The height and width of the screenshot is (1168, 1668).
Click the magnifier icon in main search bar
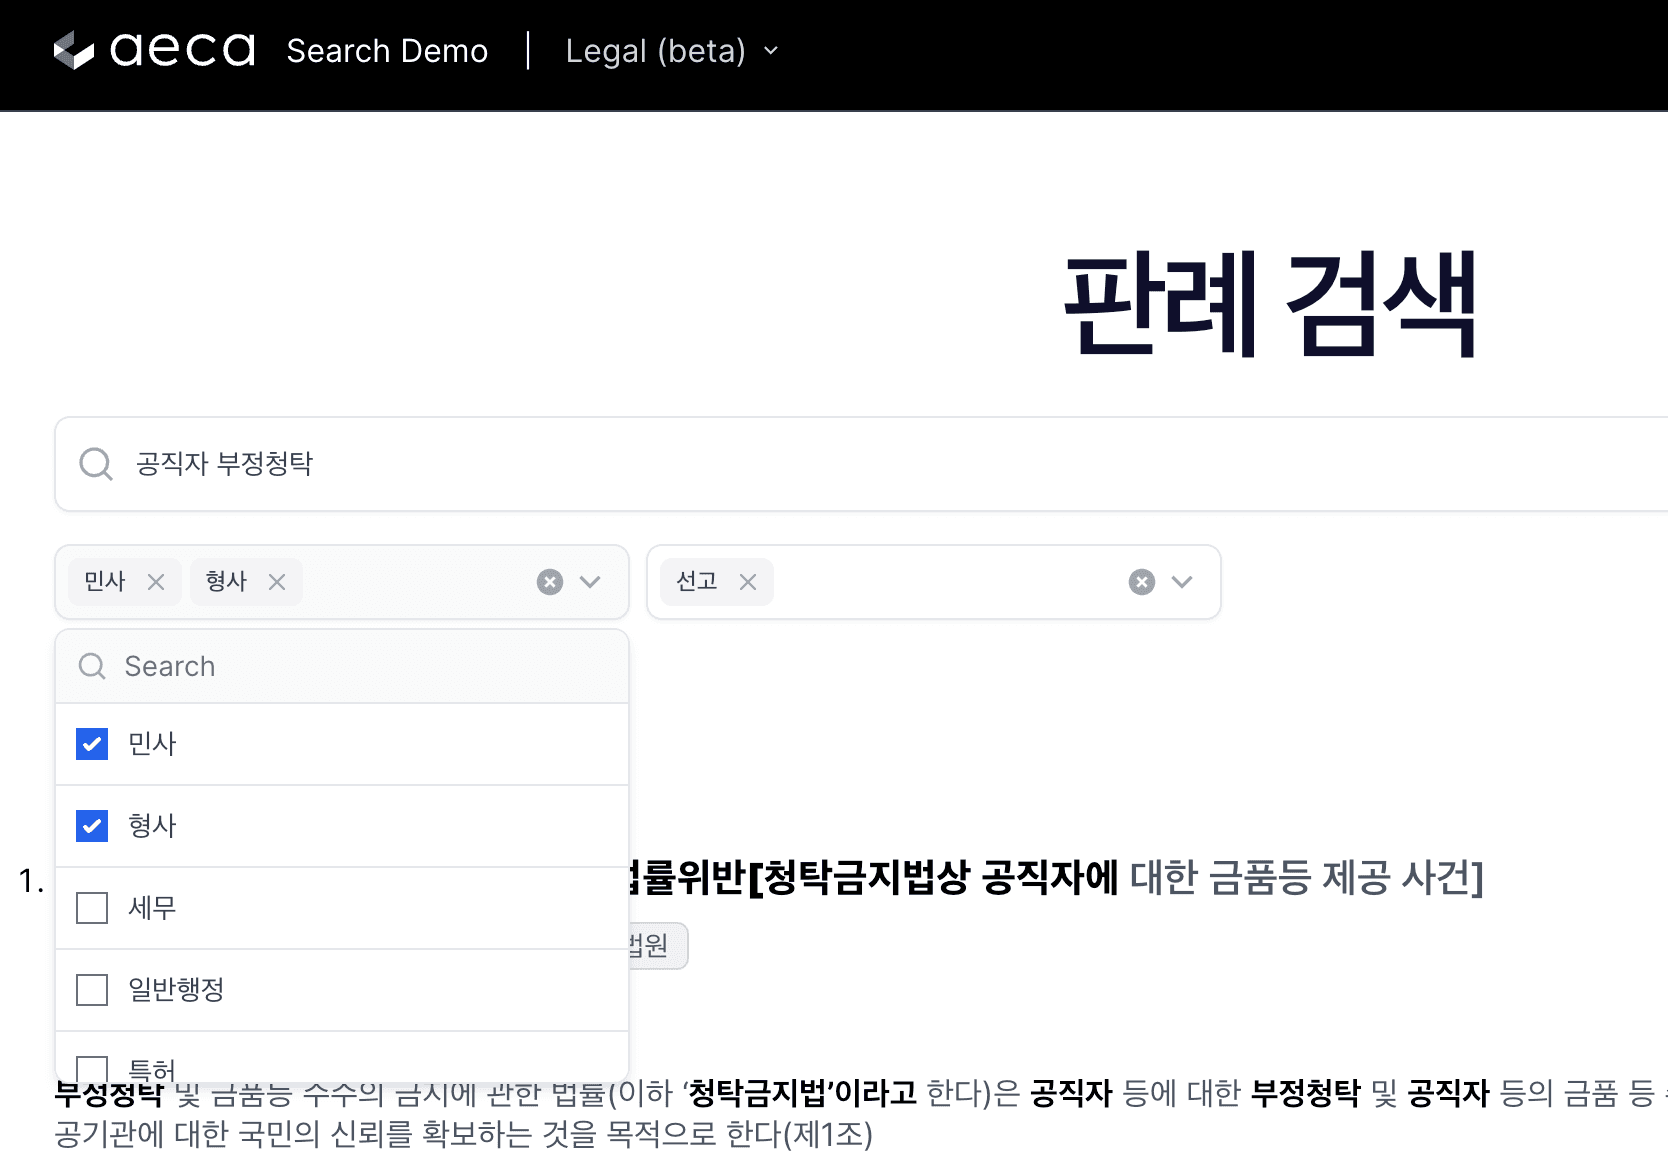[x=96, y=464]
